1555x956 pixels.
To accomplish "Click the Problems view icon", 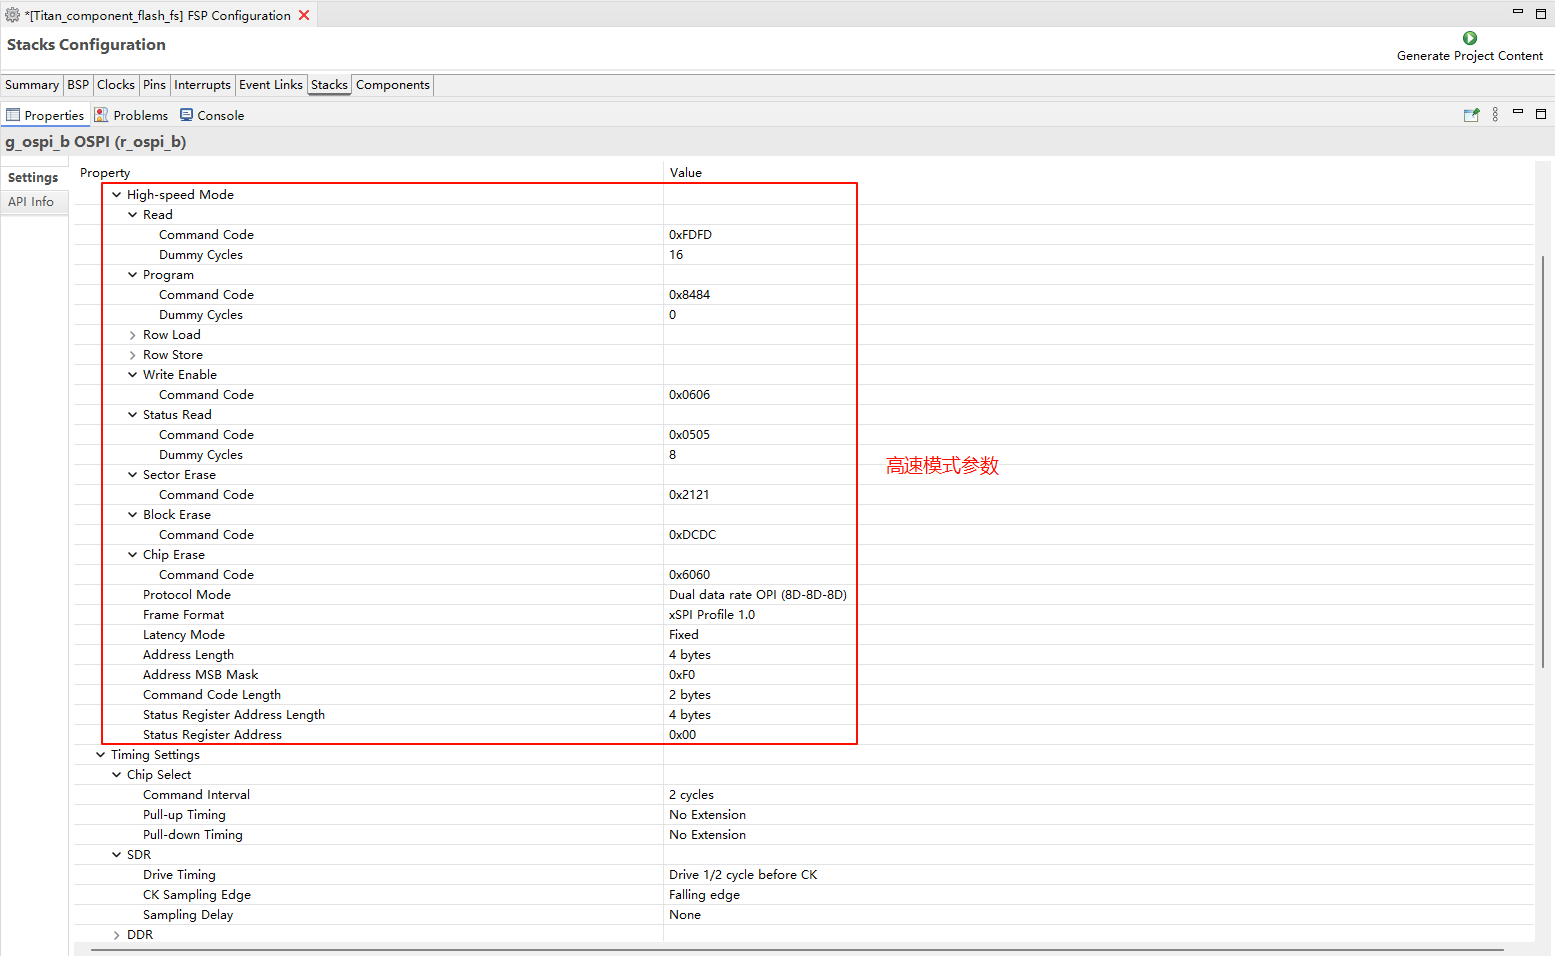I will 101,115.
